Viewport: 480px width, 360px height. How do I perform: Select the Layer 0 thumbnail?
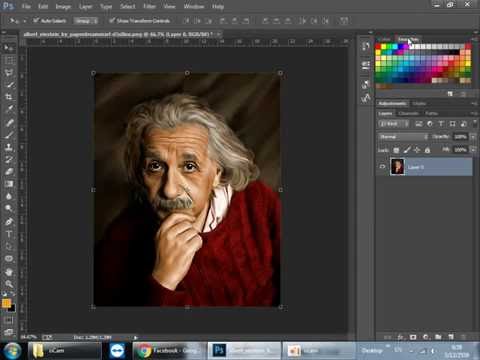[x=397, y=167]
